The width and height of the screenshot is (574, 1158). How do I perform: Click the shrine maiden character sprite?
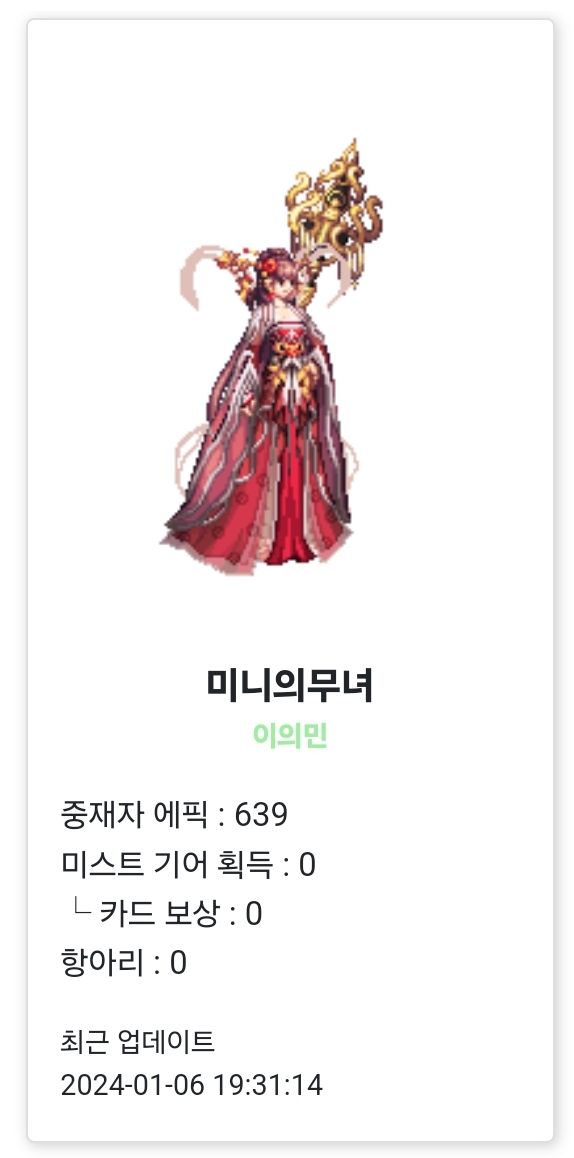click(270, 357)
